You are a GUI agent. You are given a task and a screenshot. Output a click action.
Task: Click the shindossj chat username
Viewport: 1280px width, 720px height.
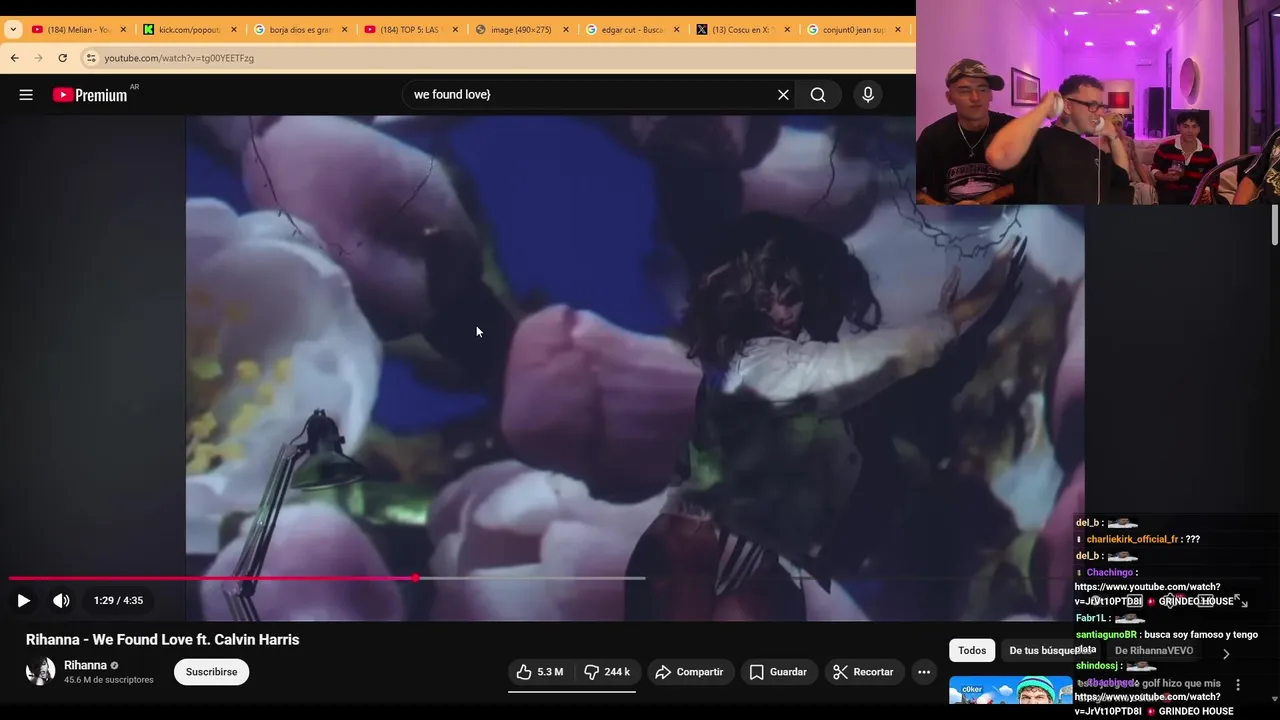click(1096, 666)
